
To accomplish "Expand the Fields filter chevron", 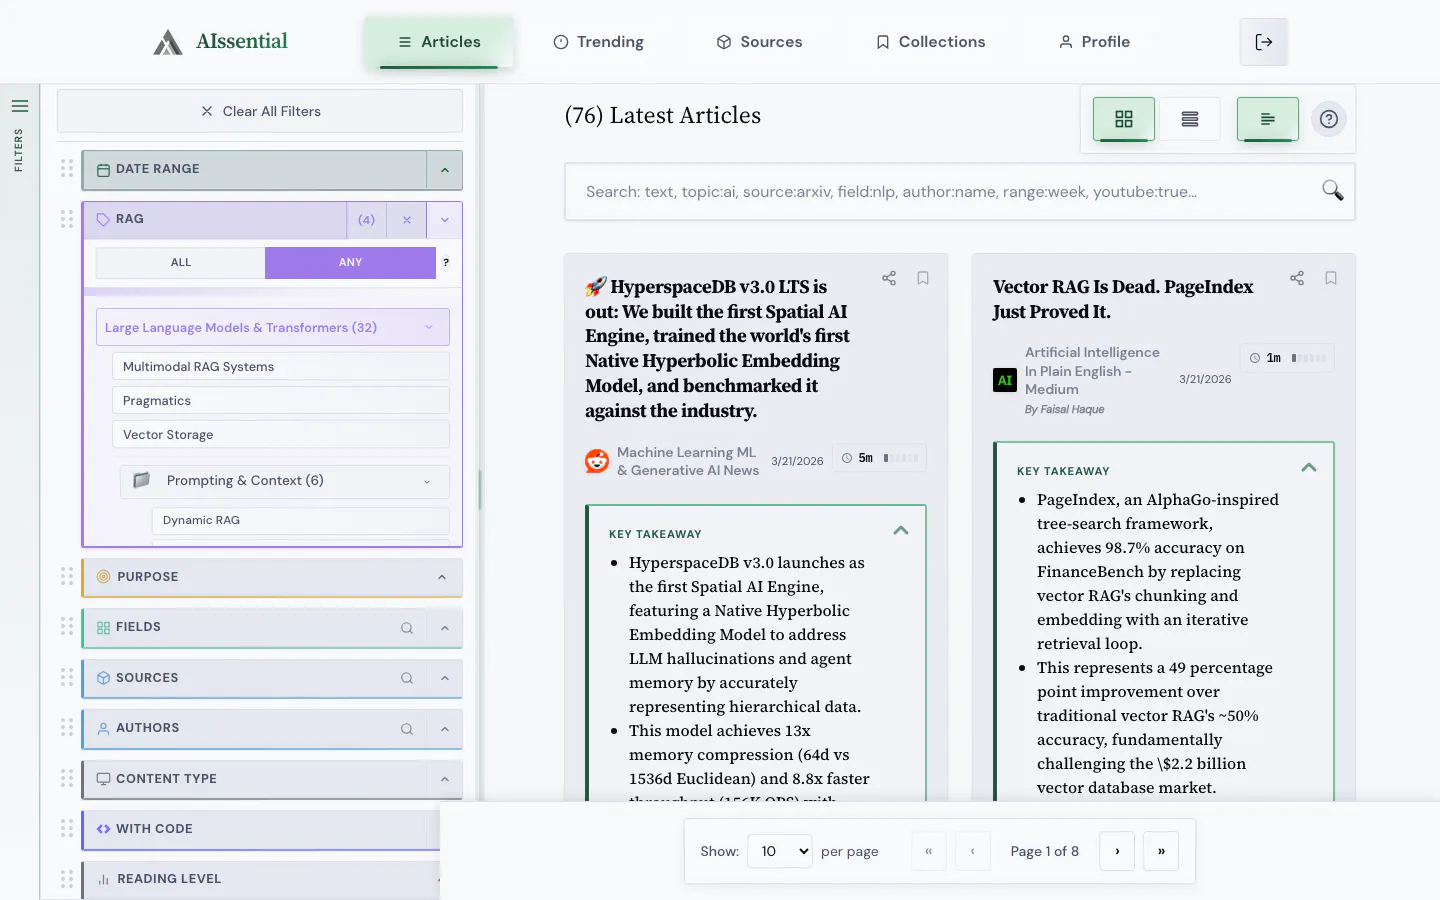I will [x=445, y=628].
